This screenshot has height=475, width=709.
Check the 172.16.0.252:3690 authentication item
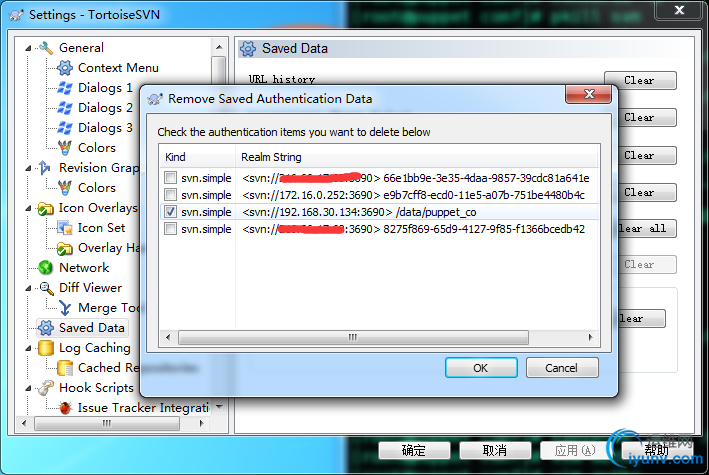pyautogui.click(x=170, y=195)
